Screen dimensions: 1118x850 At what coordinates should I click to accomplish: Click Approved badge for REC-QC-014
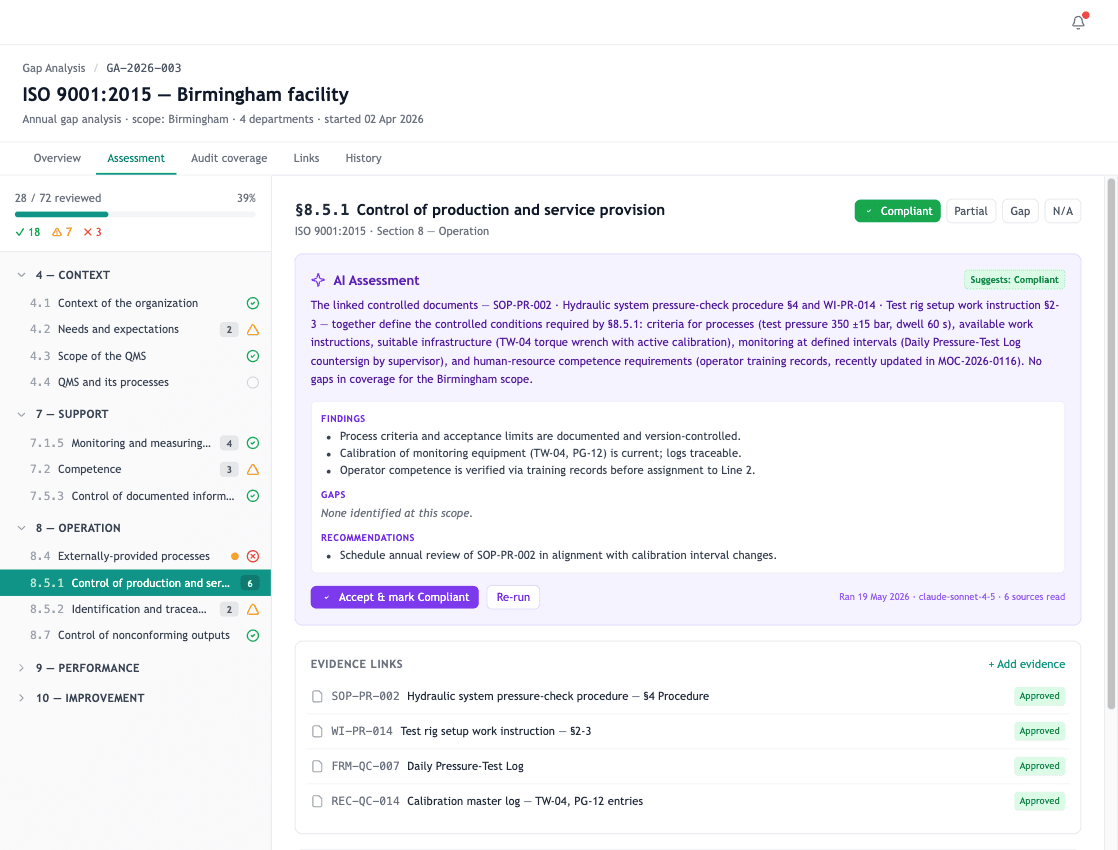(1039, 801)
